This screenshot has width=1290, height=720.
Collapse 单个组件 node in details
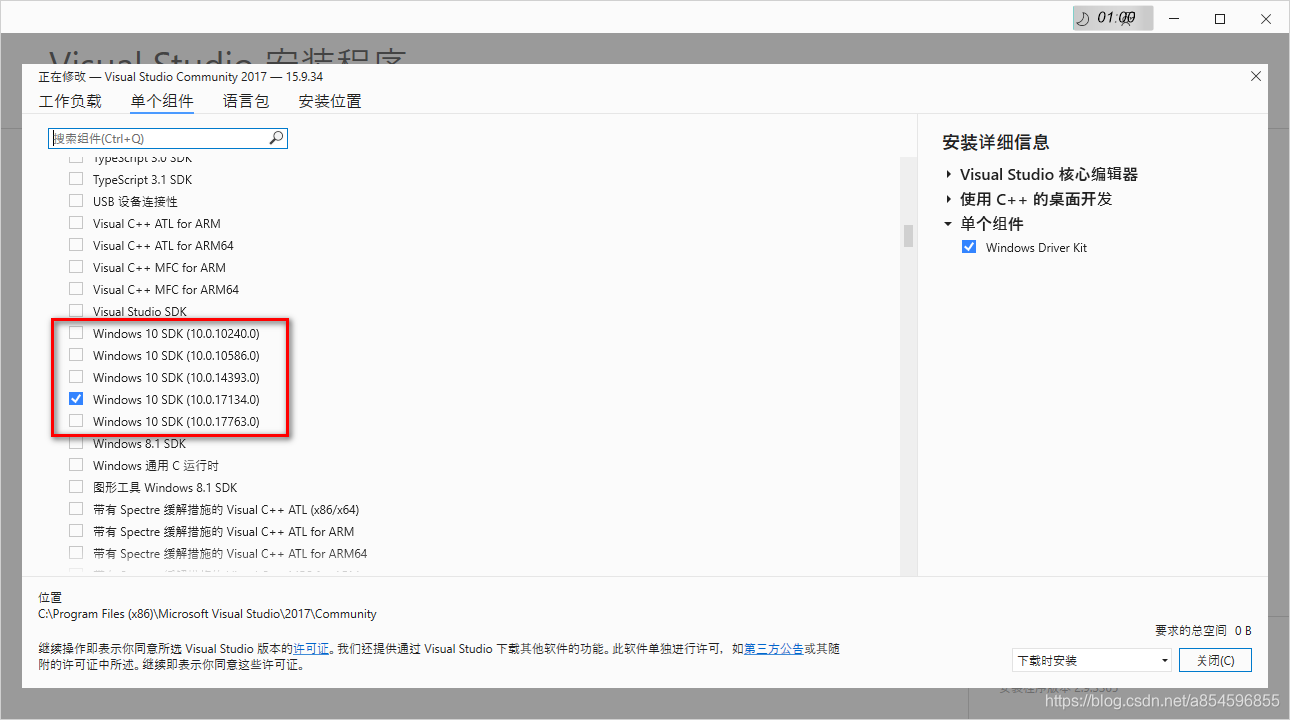coord(948,224)
